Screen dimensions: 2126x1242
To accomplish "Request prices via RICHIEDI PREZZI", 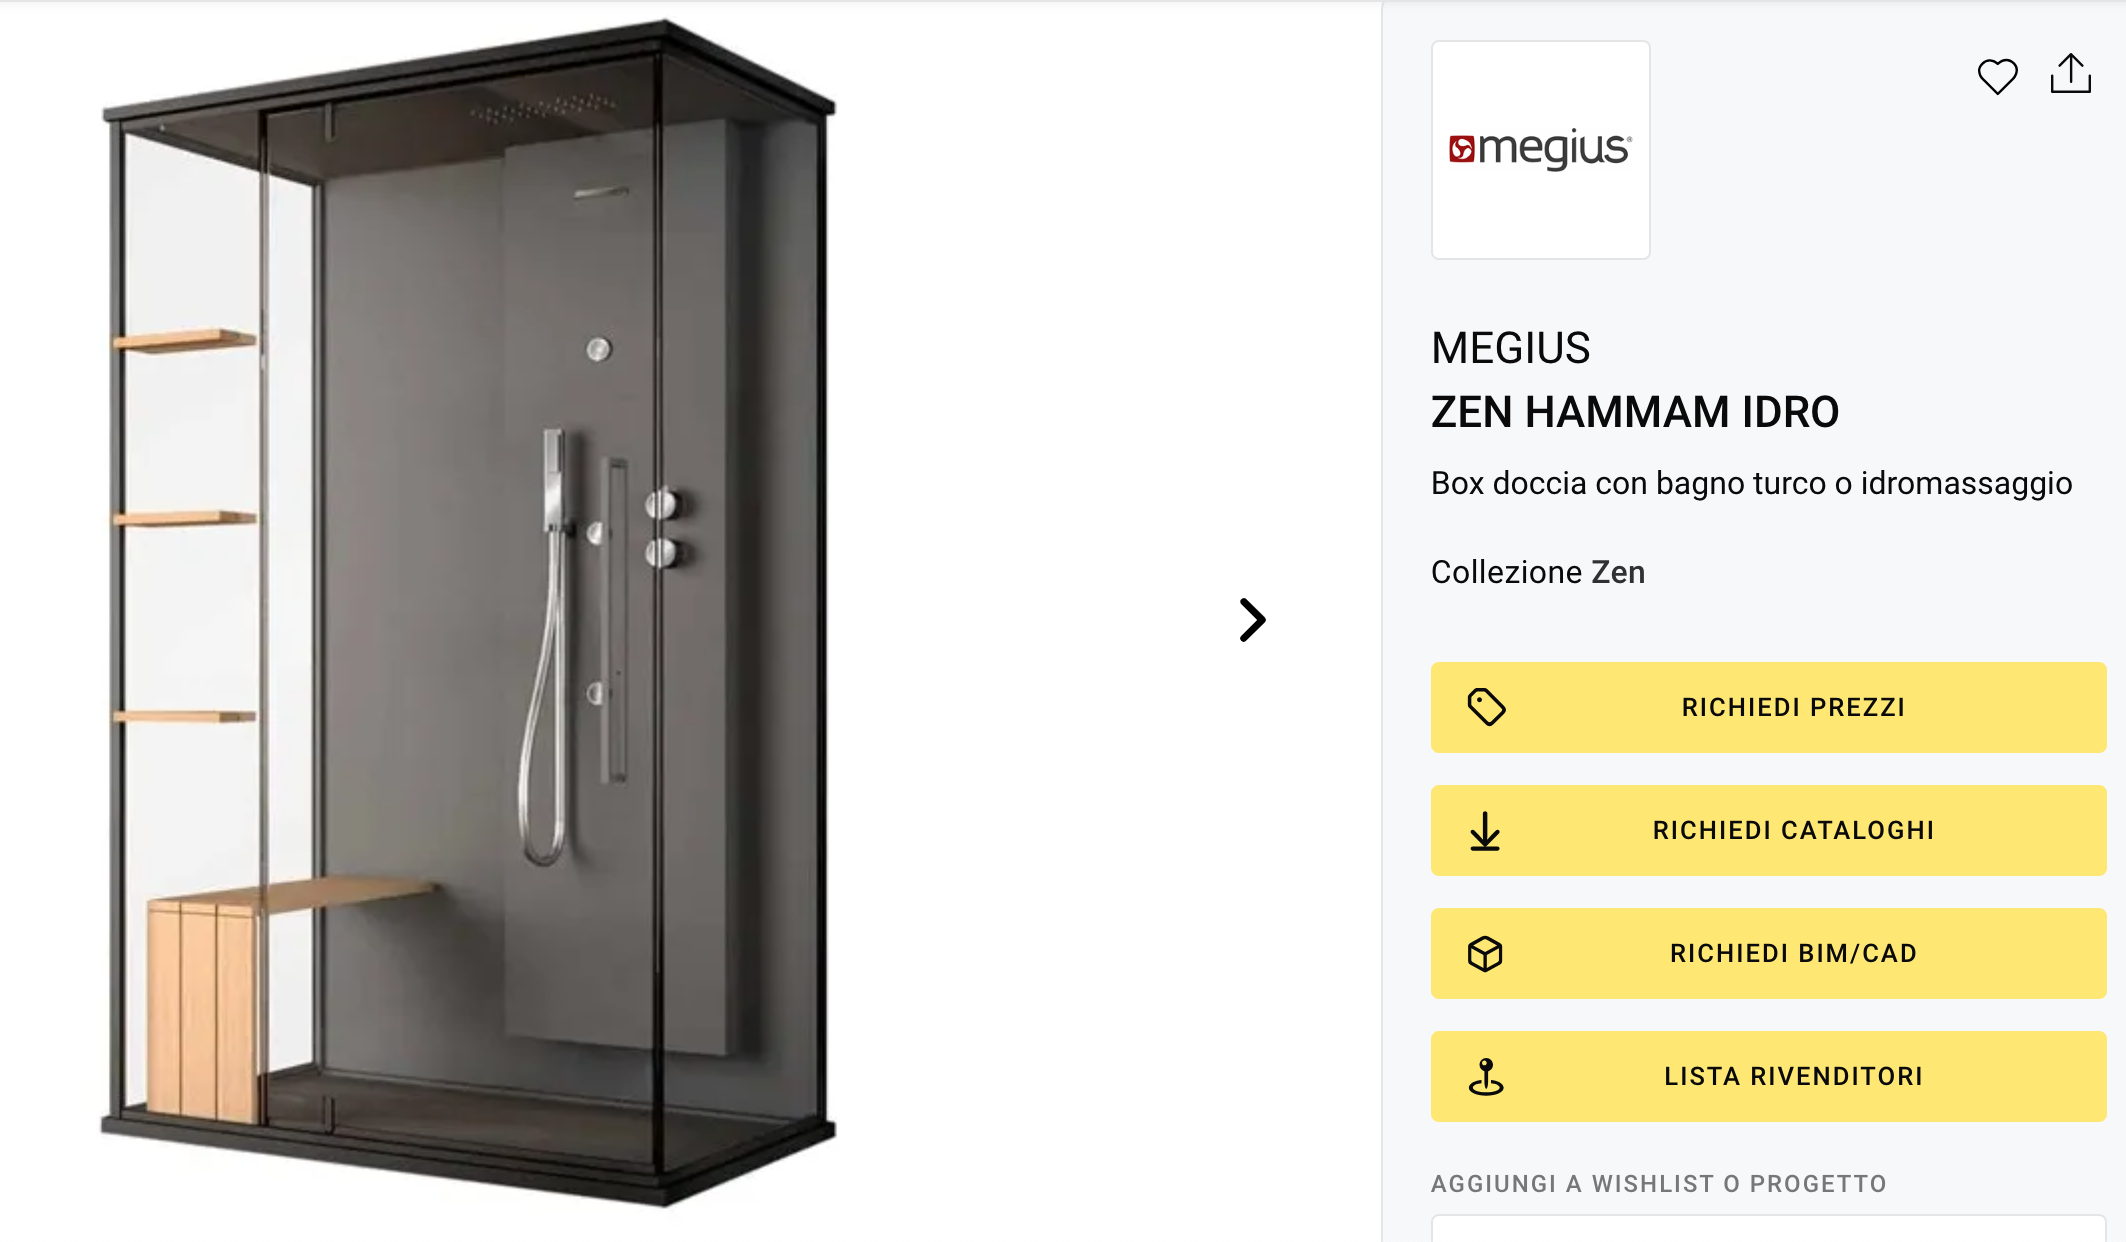I will 1768,707.
